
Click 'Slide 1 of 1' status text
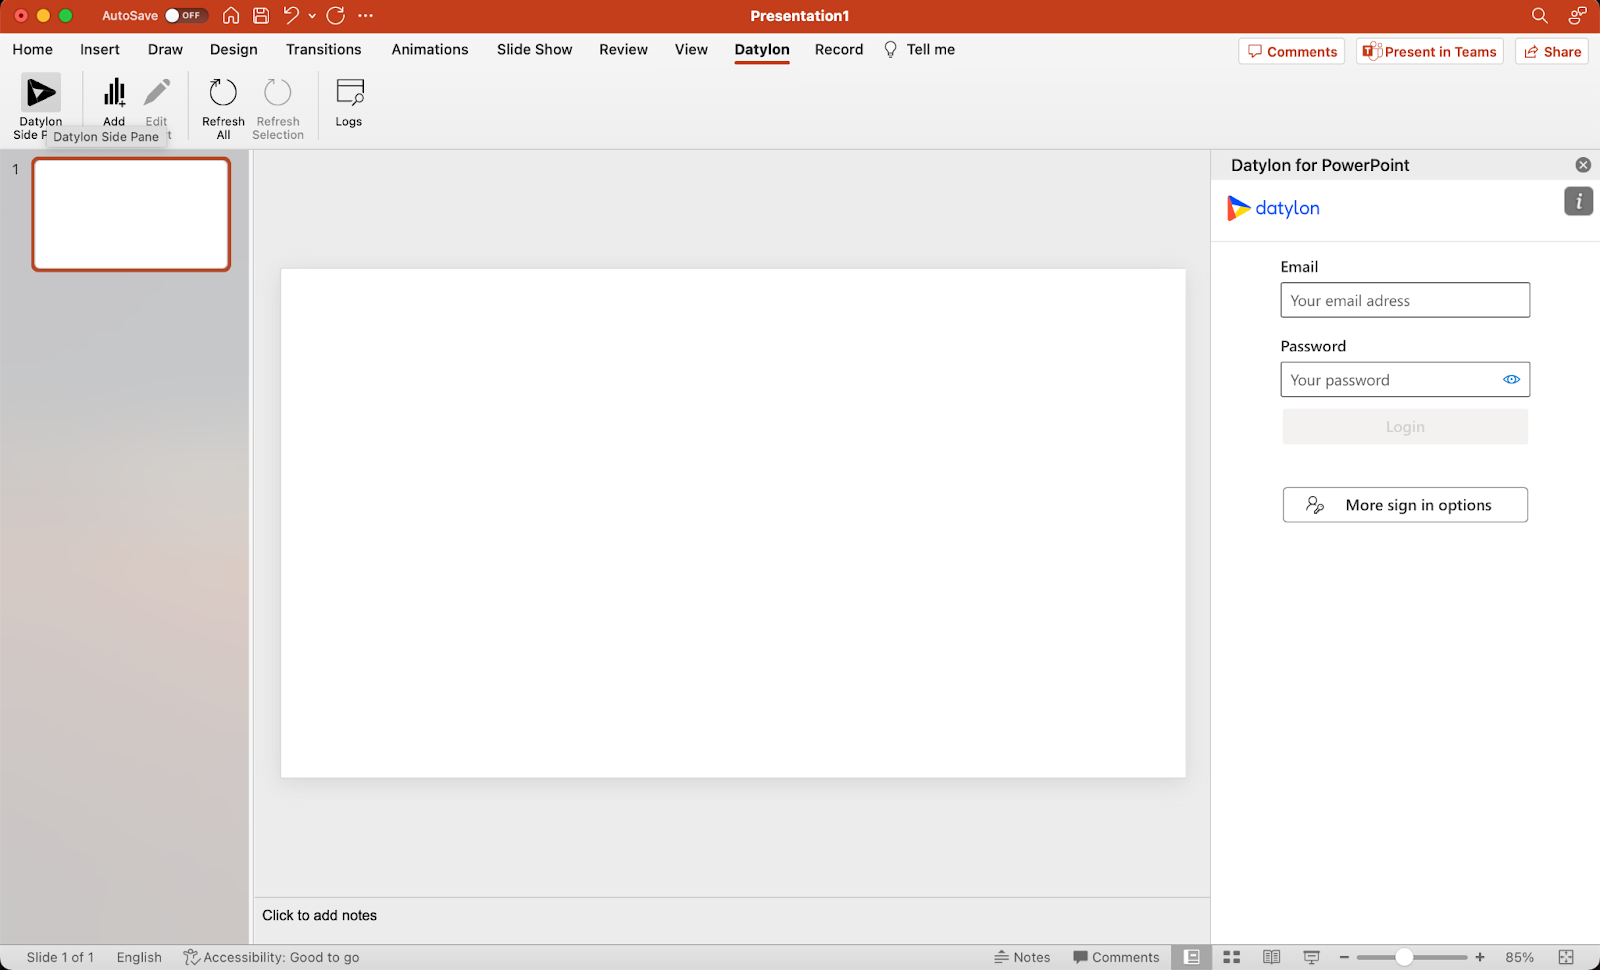pos(60,957)
